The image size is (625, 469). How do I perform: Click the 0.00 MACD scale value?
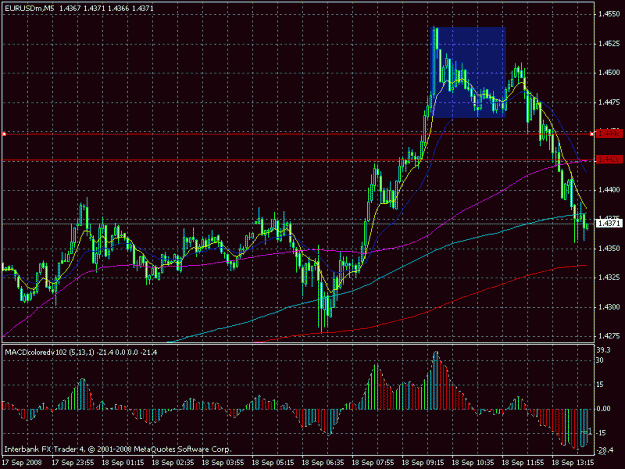(x=604, y=408)
